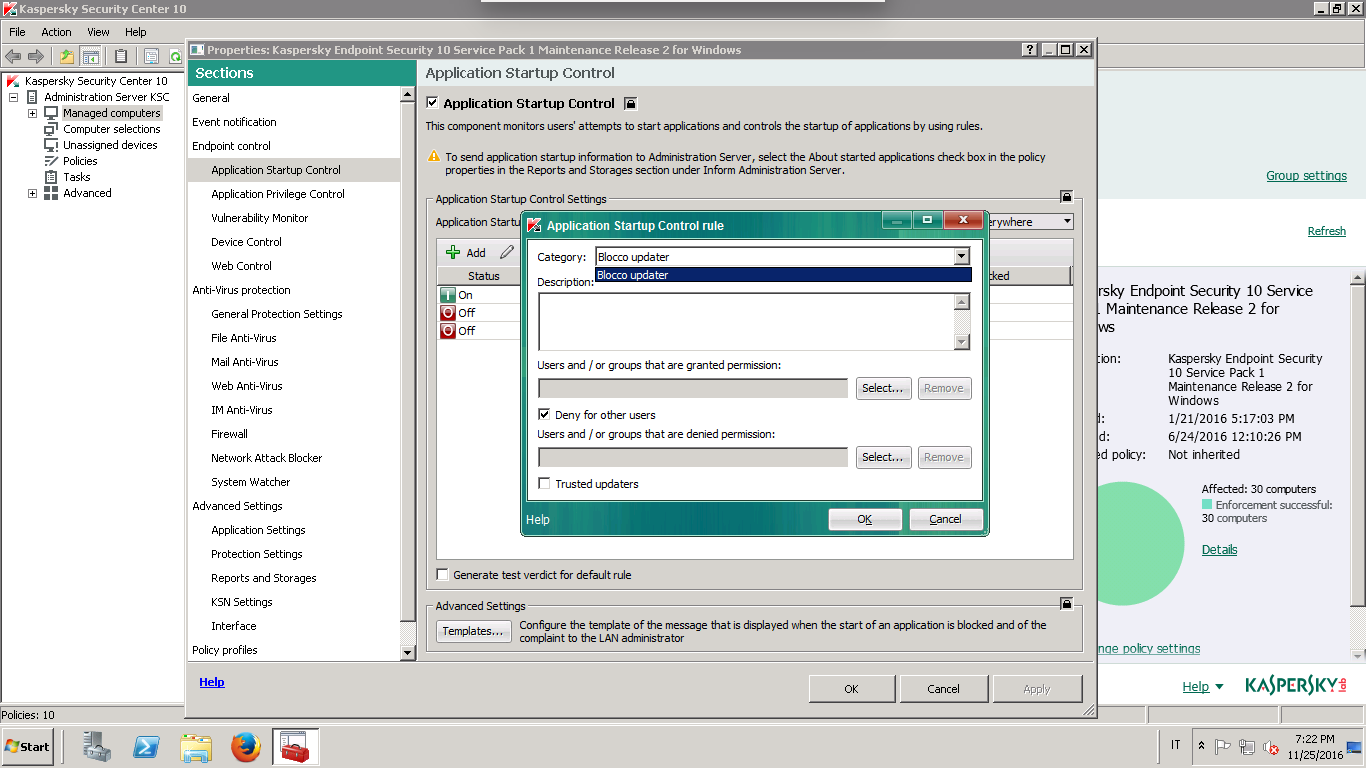
Task: Enable the Trusted updaters checkbox
Action: click(x=544, y=483)
